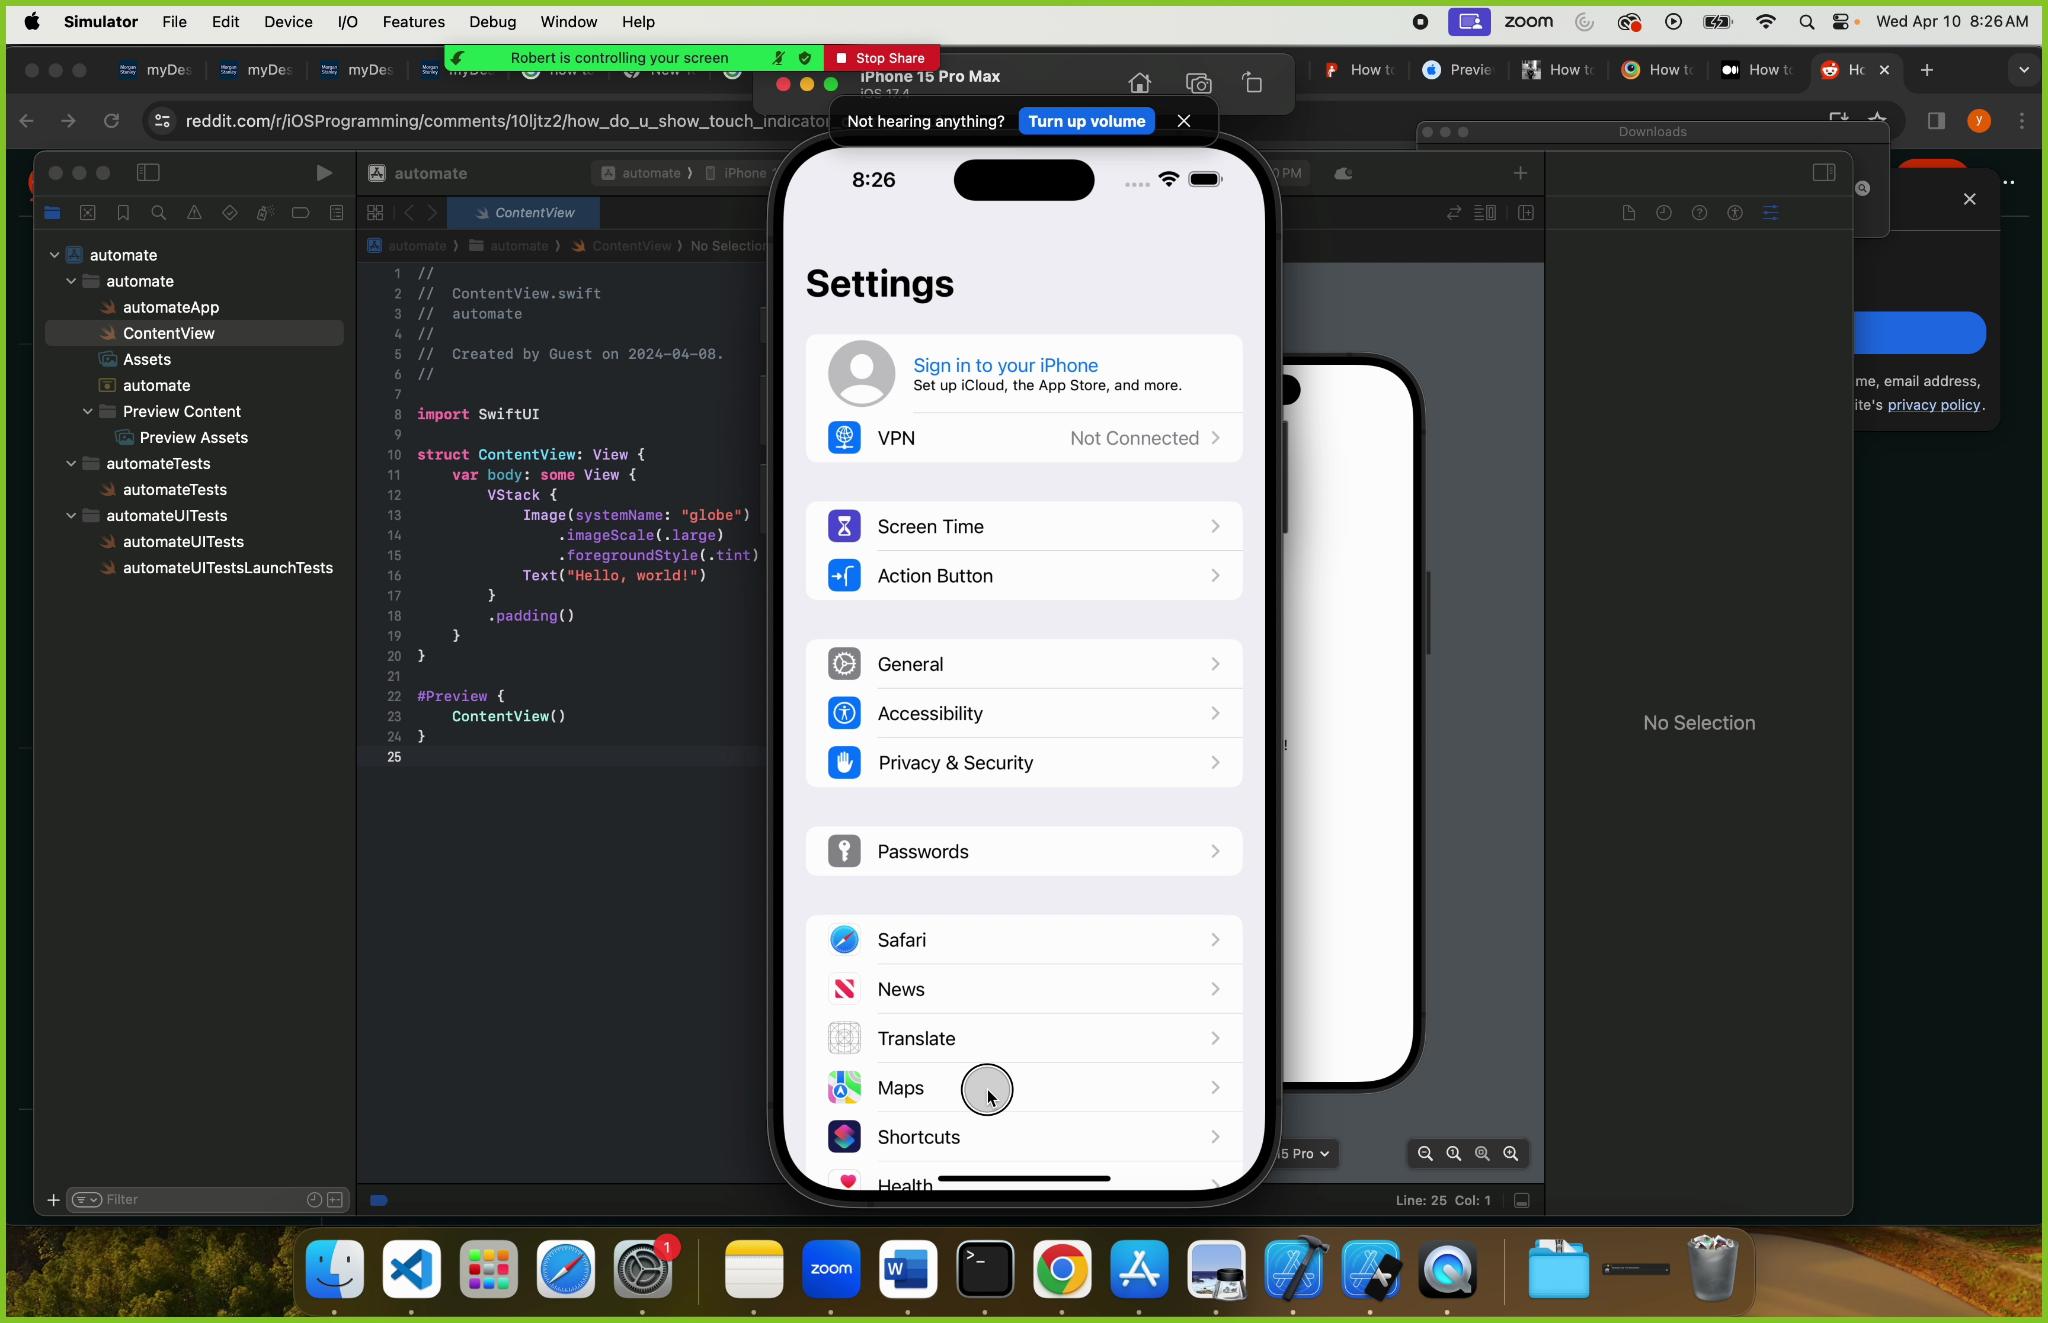Select automateUITestsLaunchTests file

(227, 567)
